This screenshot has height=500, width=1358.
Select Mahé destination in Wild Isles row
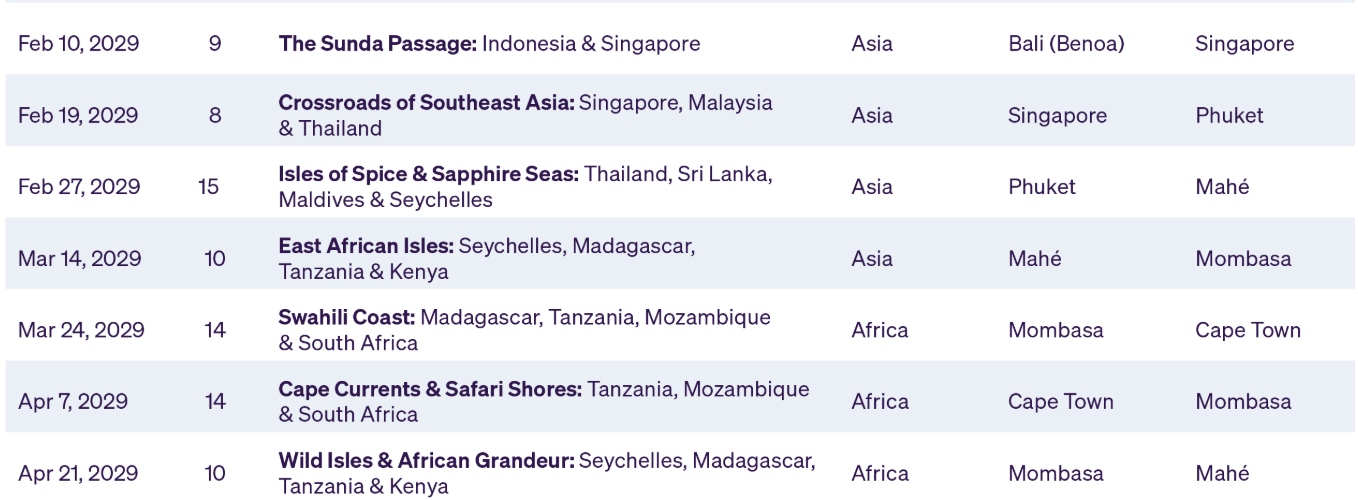[1222, 473]
